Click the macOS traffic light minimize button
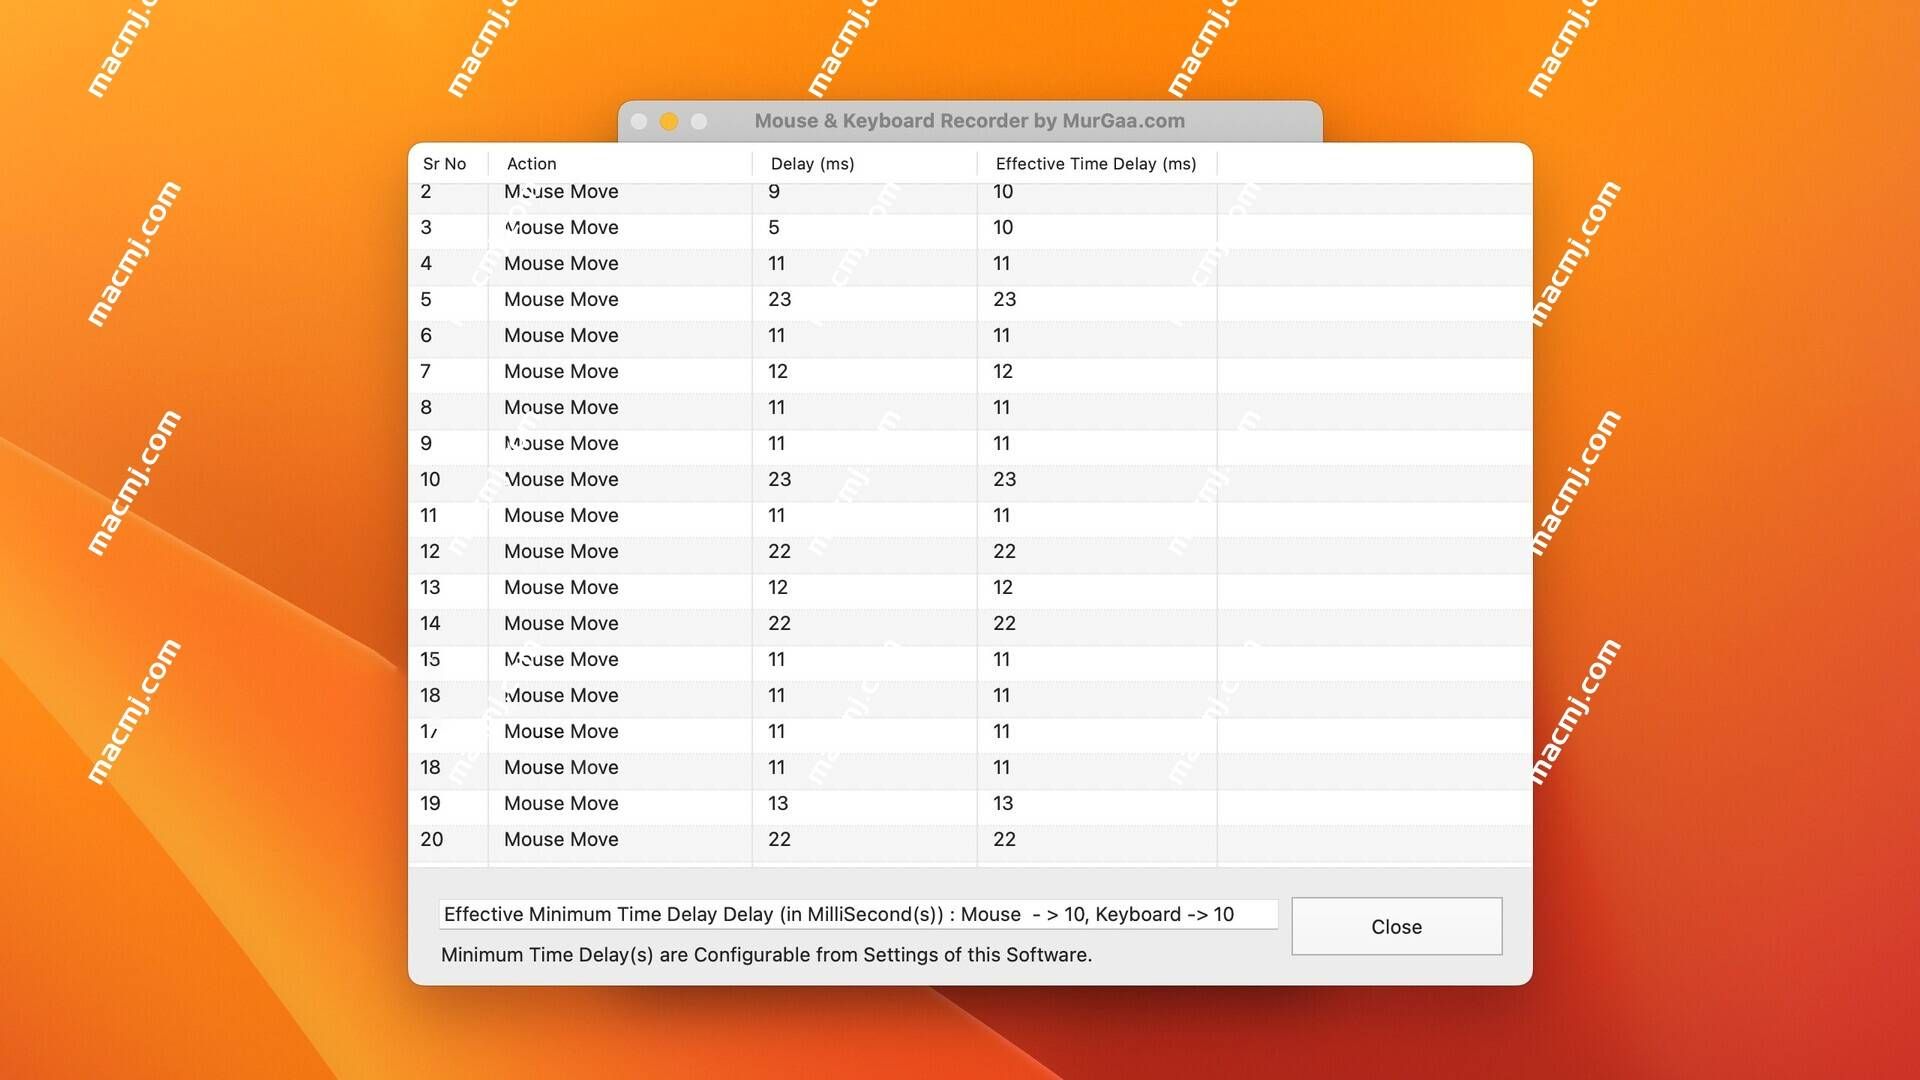Screen dimensions: 1920x1080 coord(670,120)
